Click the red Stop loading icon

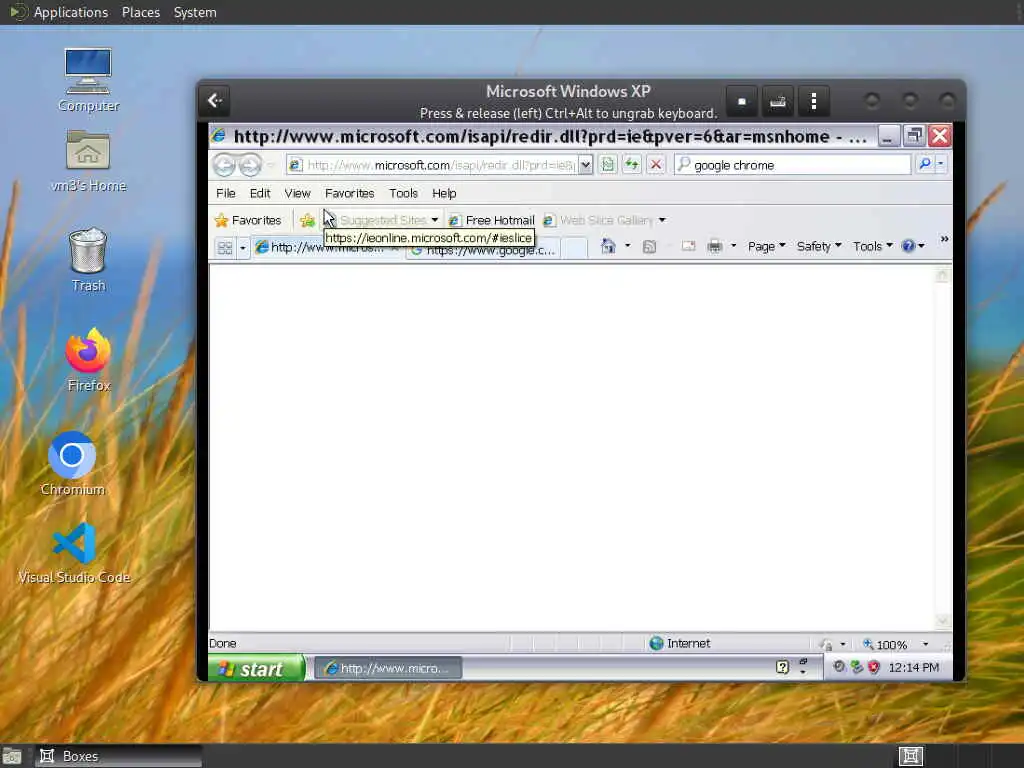[656, 165]
